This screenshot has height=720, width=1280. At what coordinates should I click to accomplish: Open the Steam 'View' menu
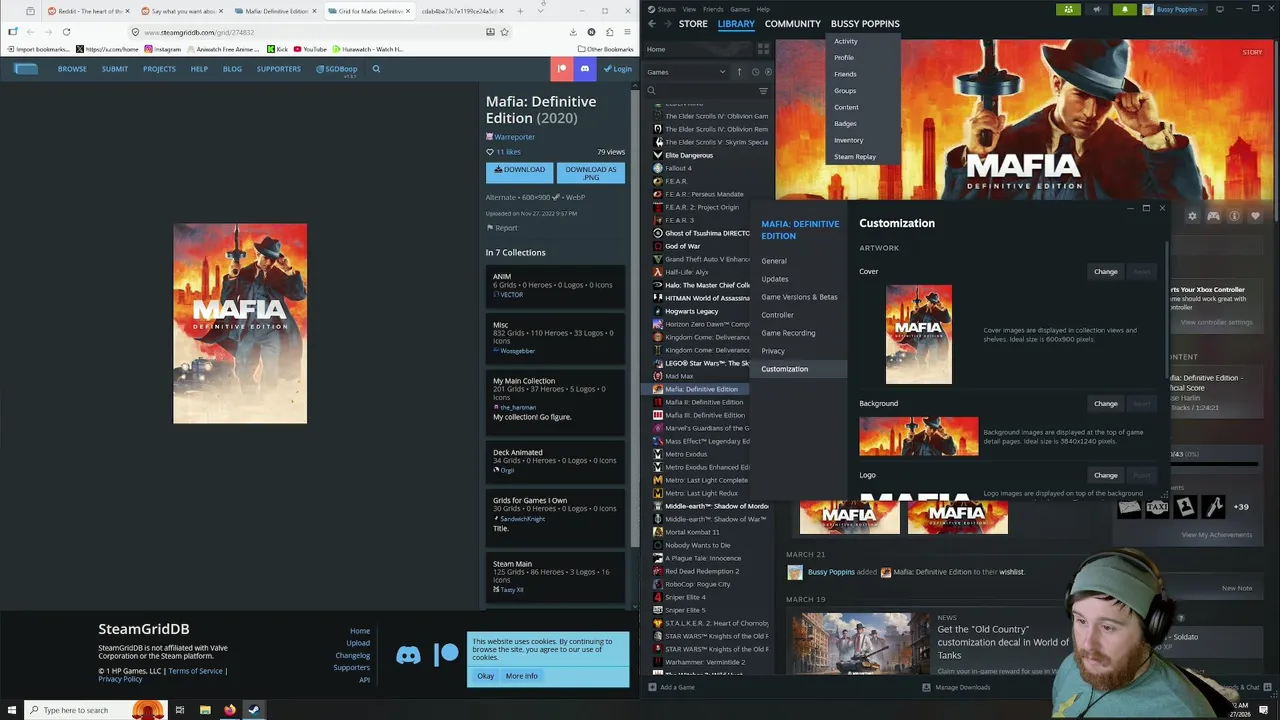pyautogui.click(x=689, y=9)
